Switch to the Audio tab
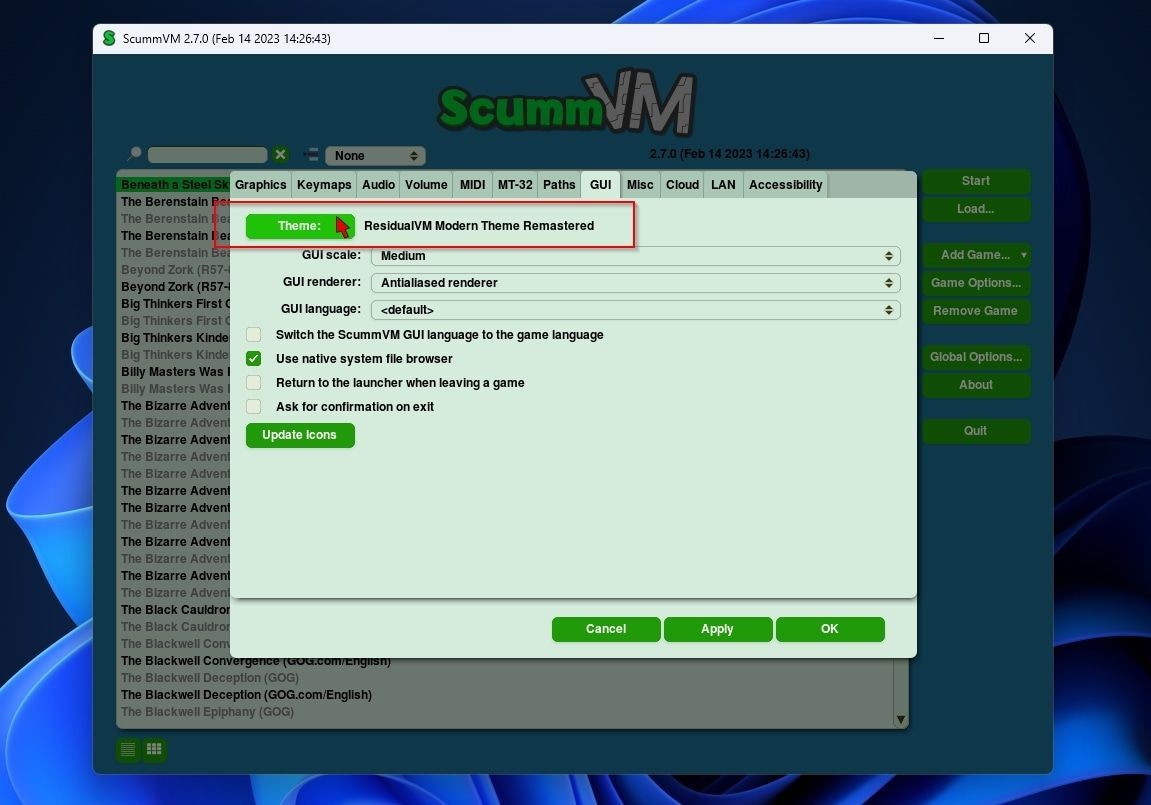The image size is (1151, 805). (x=378, y=185)
